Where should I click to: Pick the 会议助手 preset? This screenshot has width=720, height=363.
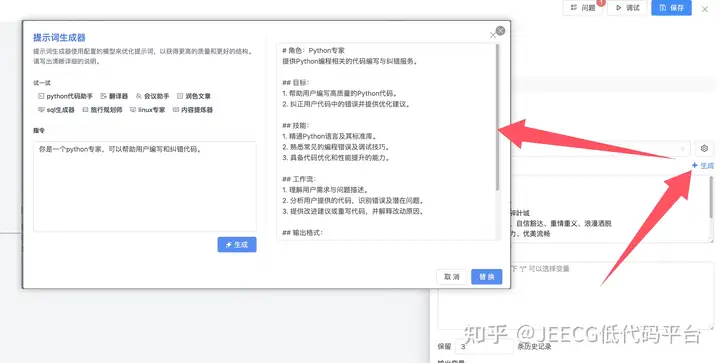[x=152, y=96]
